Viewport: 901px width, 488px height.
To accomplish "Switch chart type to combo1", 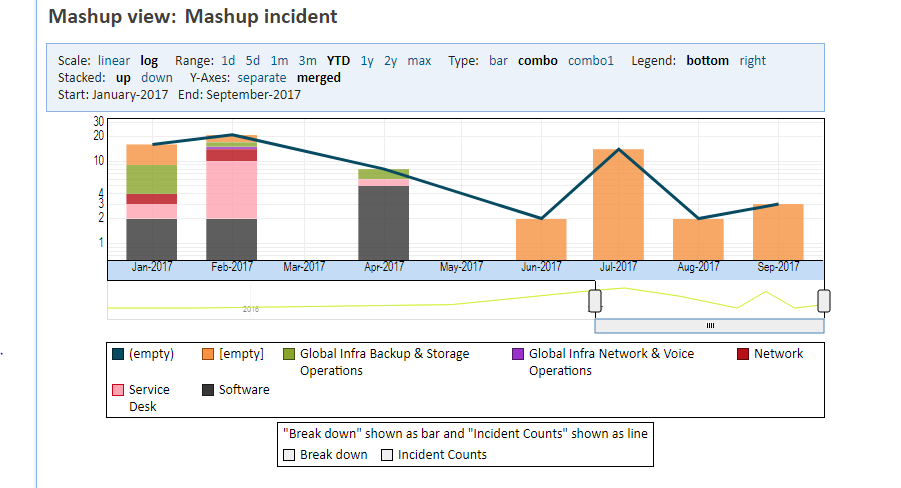I will click(x=591, y=61).
